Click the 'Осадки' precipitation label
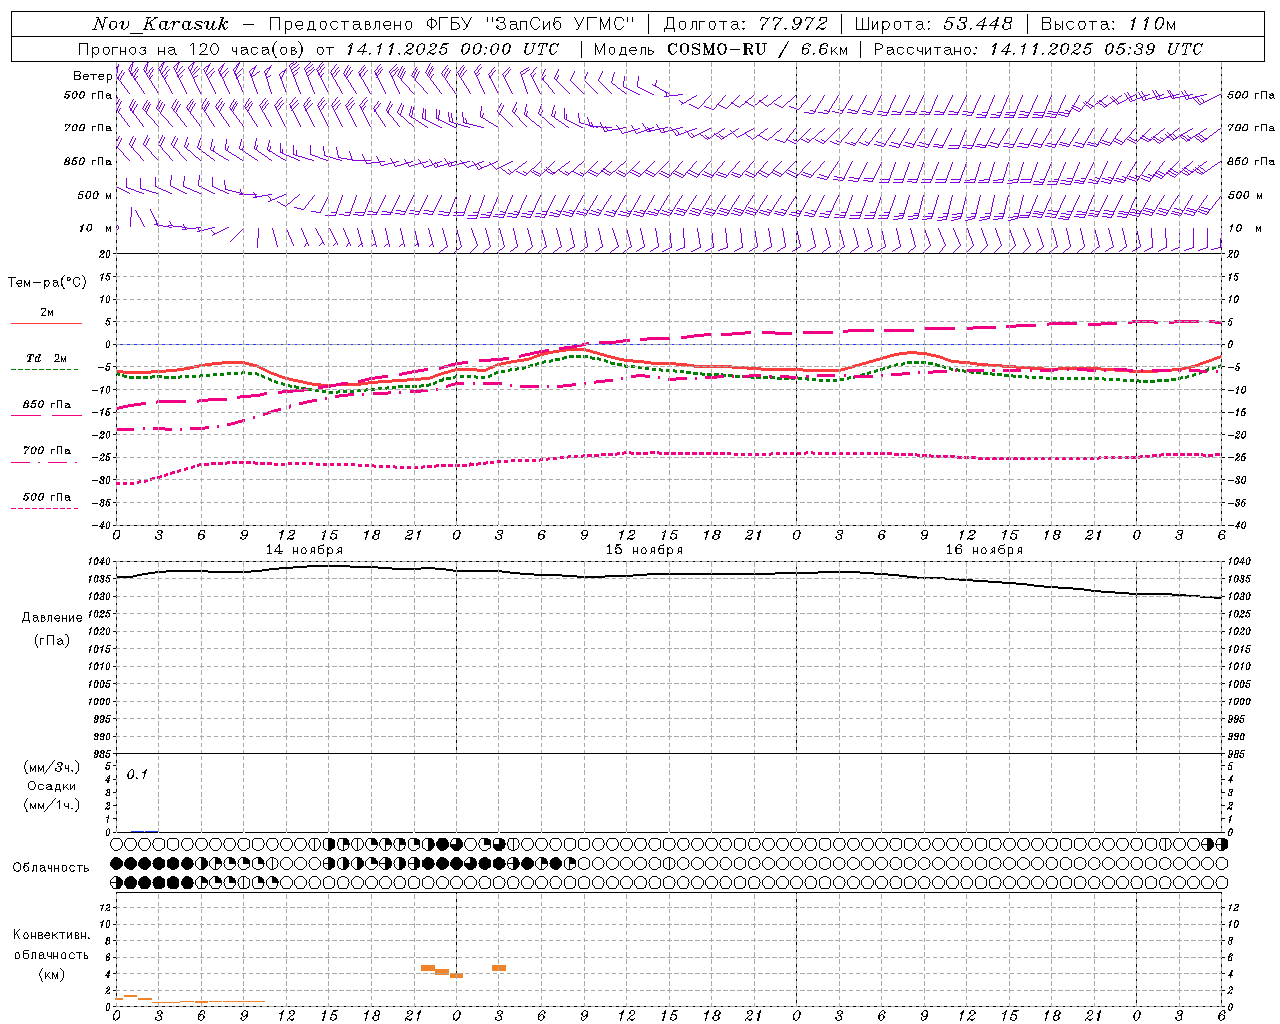 [x=51, y=786]
